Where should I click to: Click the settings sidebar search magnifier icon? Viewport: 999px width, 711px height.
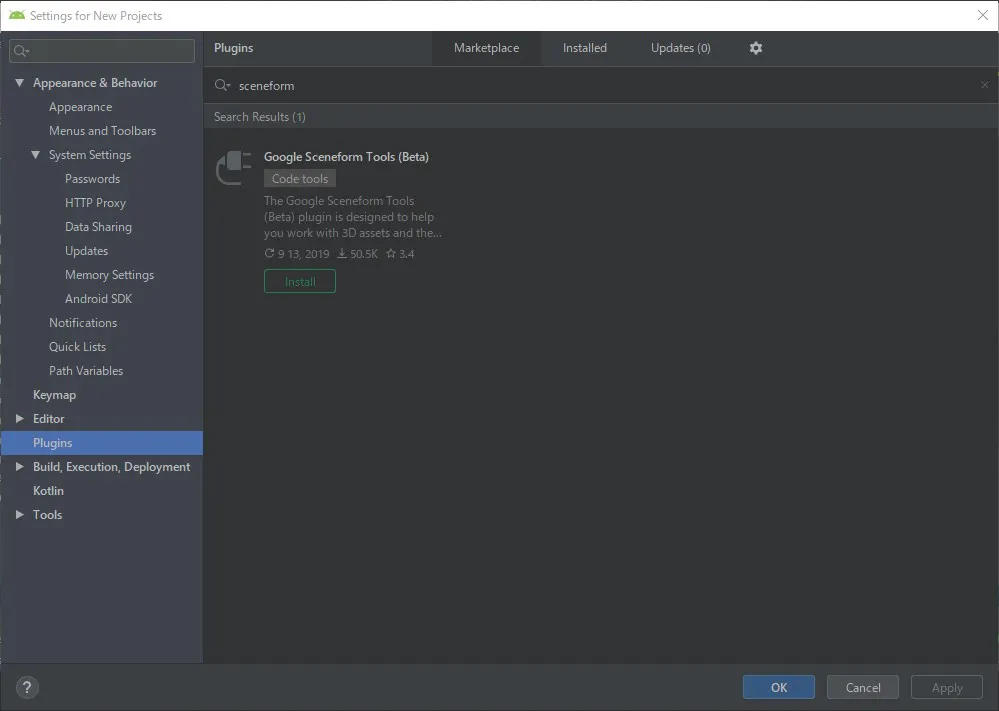21,51
